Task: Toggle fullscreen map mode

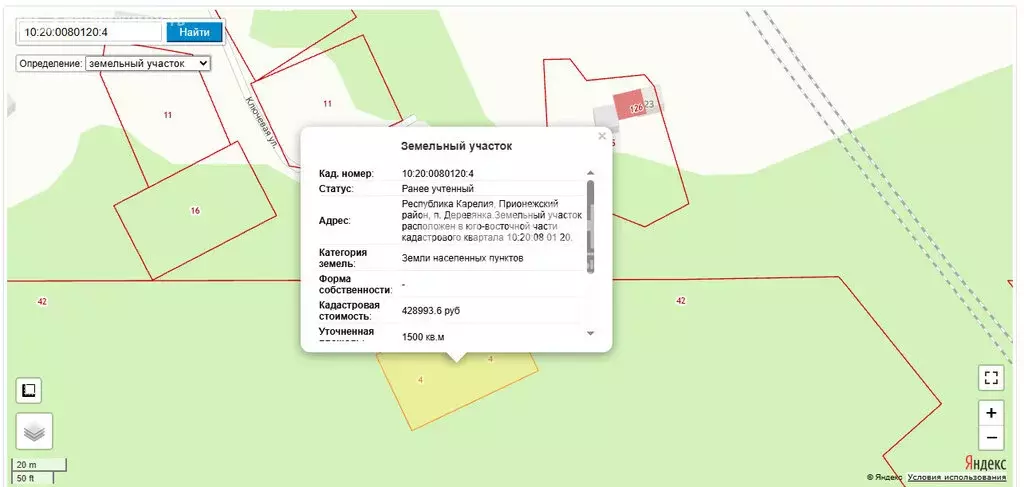Action: point(991,377)
